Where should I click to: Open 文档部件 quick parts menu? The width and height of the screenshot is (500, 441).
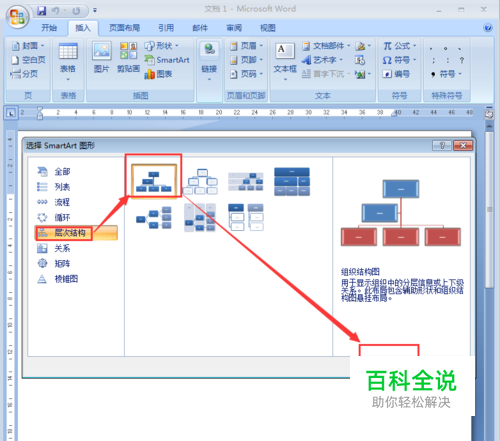pyautogui.click(x=326, y=46)
